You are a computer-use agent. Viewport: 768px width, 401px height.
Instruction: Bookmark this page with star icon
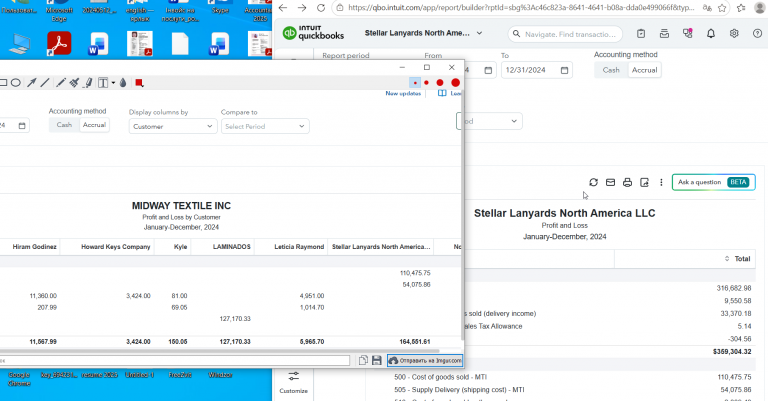point(722,8)
